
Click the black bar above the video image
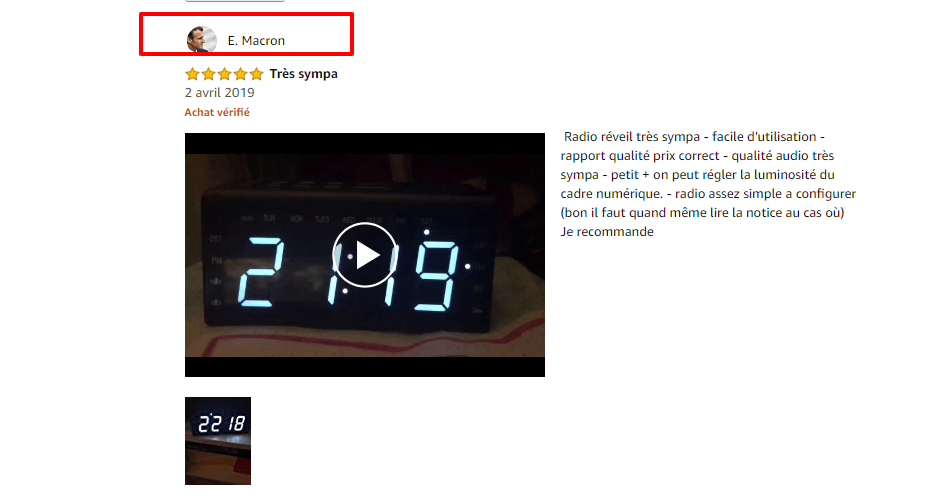(365, 143)
